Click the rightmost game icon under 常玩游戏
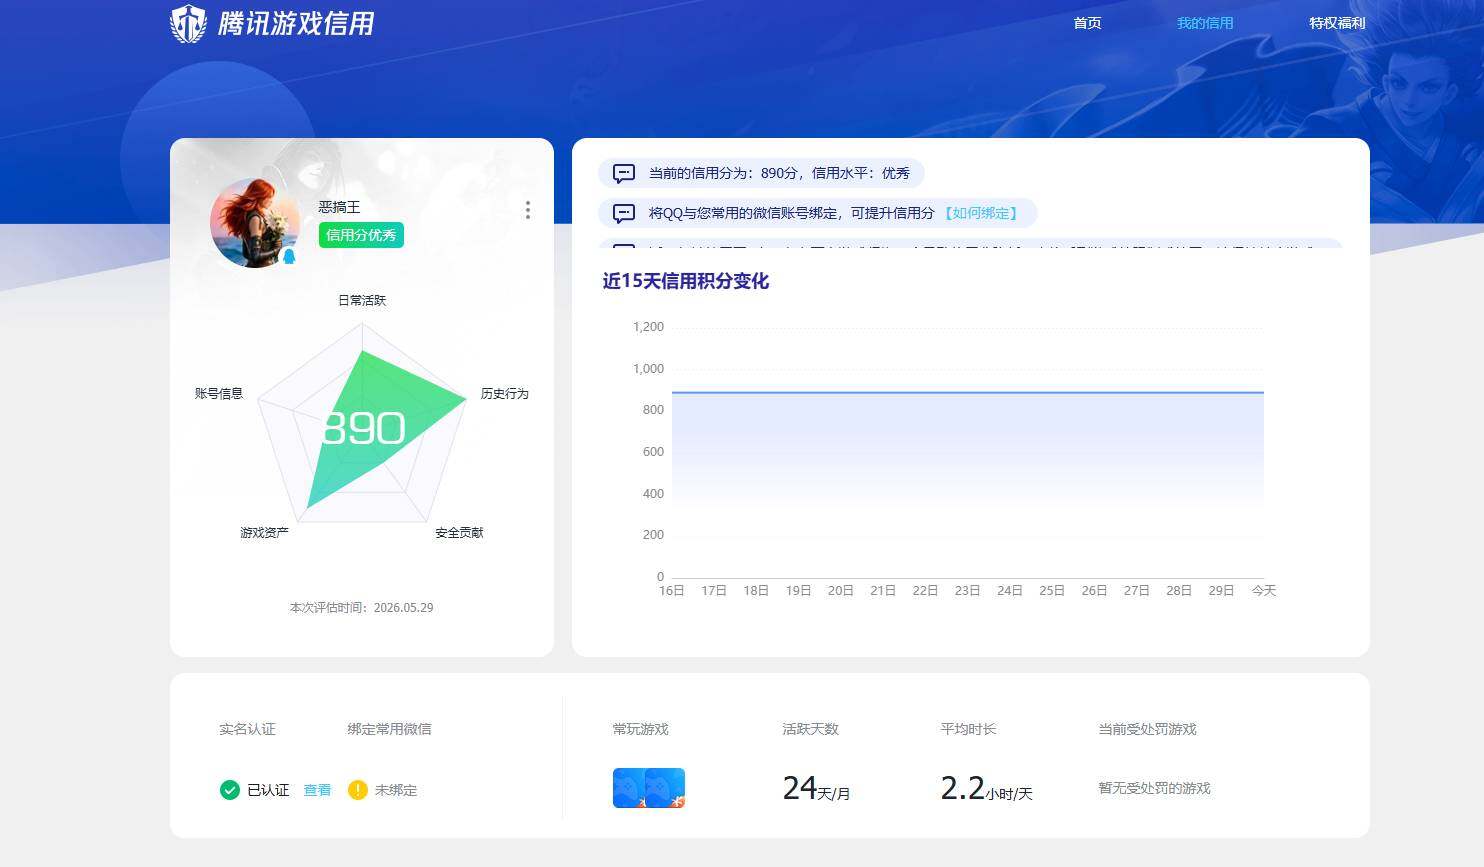Viewport: 1484px width, 867px height. [666, 788]
